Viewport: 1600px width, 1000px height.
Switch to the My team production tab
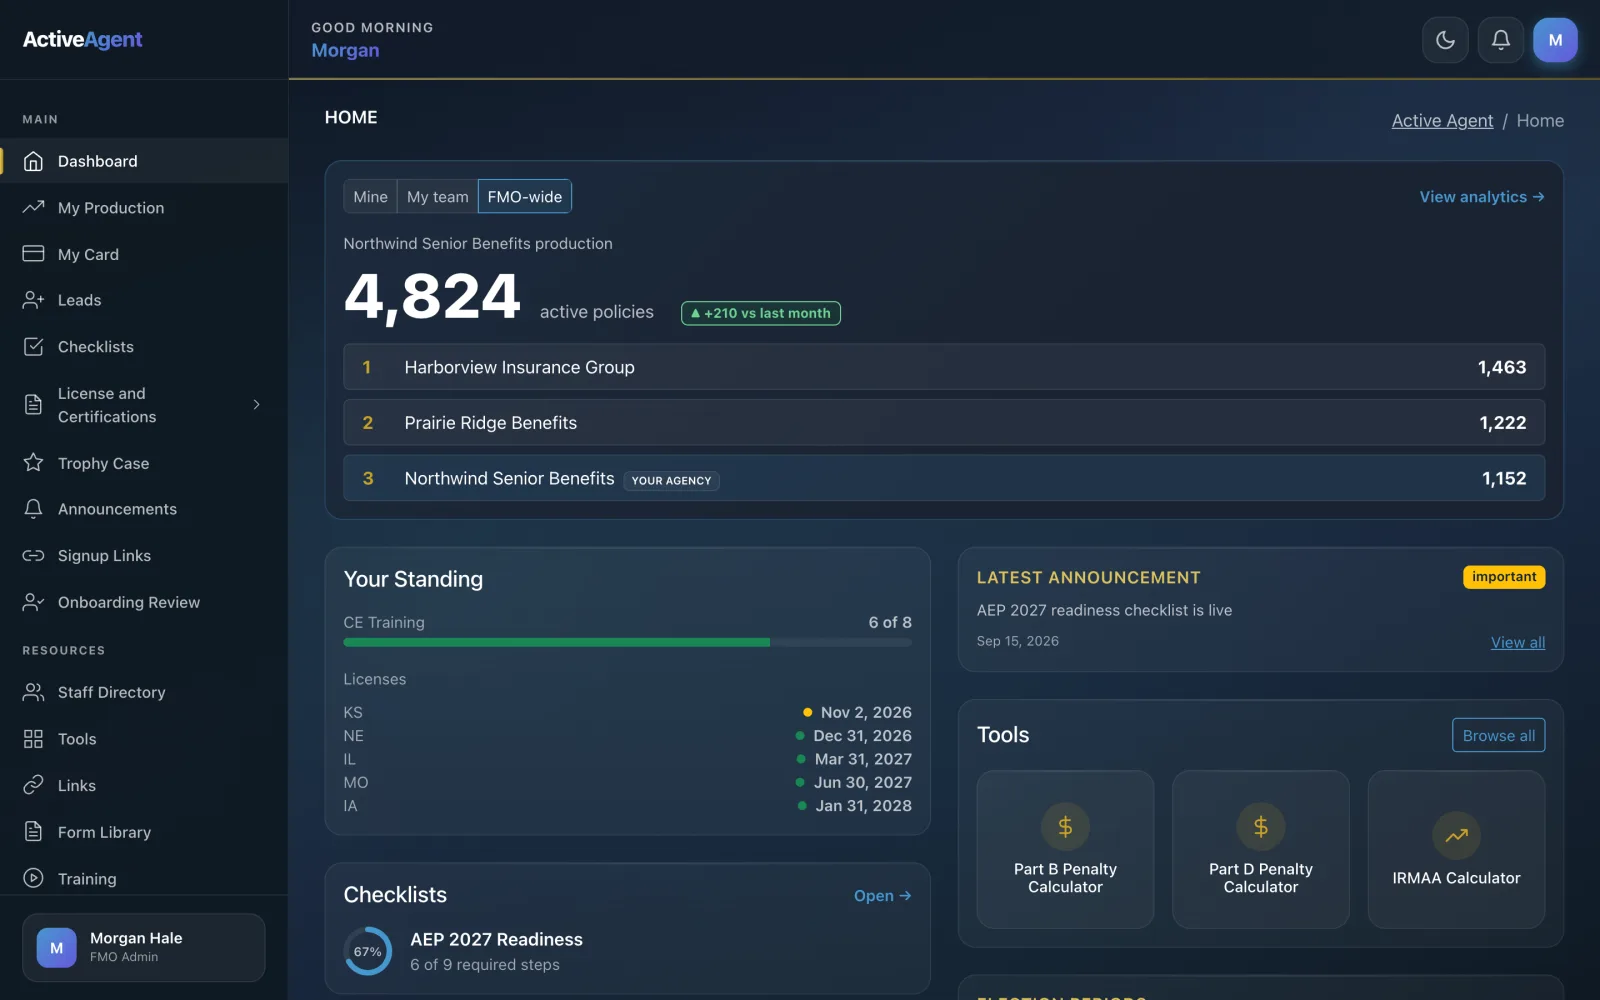[x=437, y=197]
